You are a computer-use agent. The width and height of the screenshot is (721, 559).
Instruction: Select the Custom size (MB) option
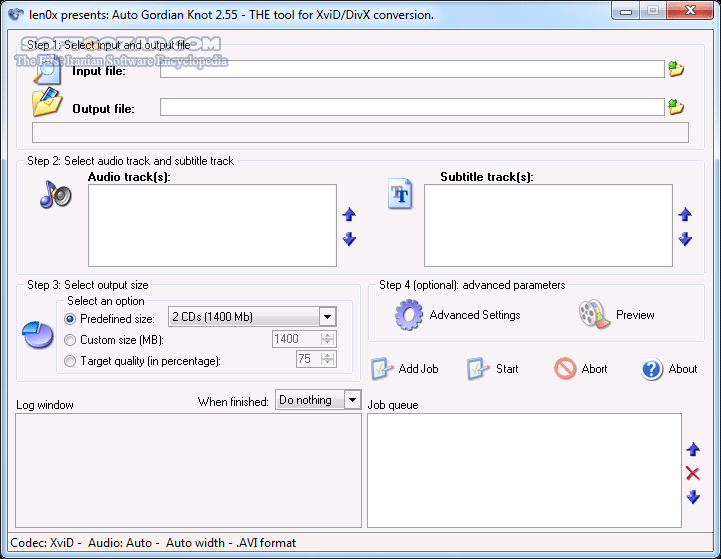click(70, 339)
